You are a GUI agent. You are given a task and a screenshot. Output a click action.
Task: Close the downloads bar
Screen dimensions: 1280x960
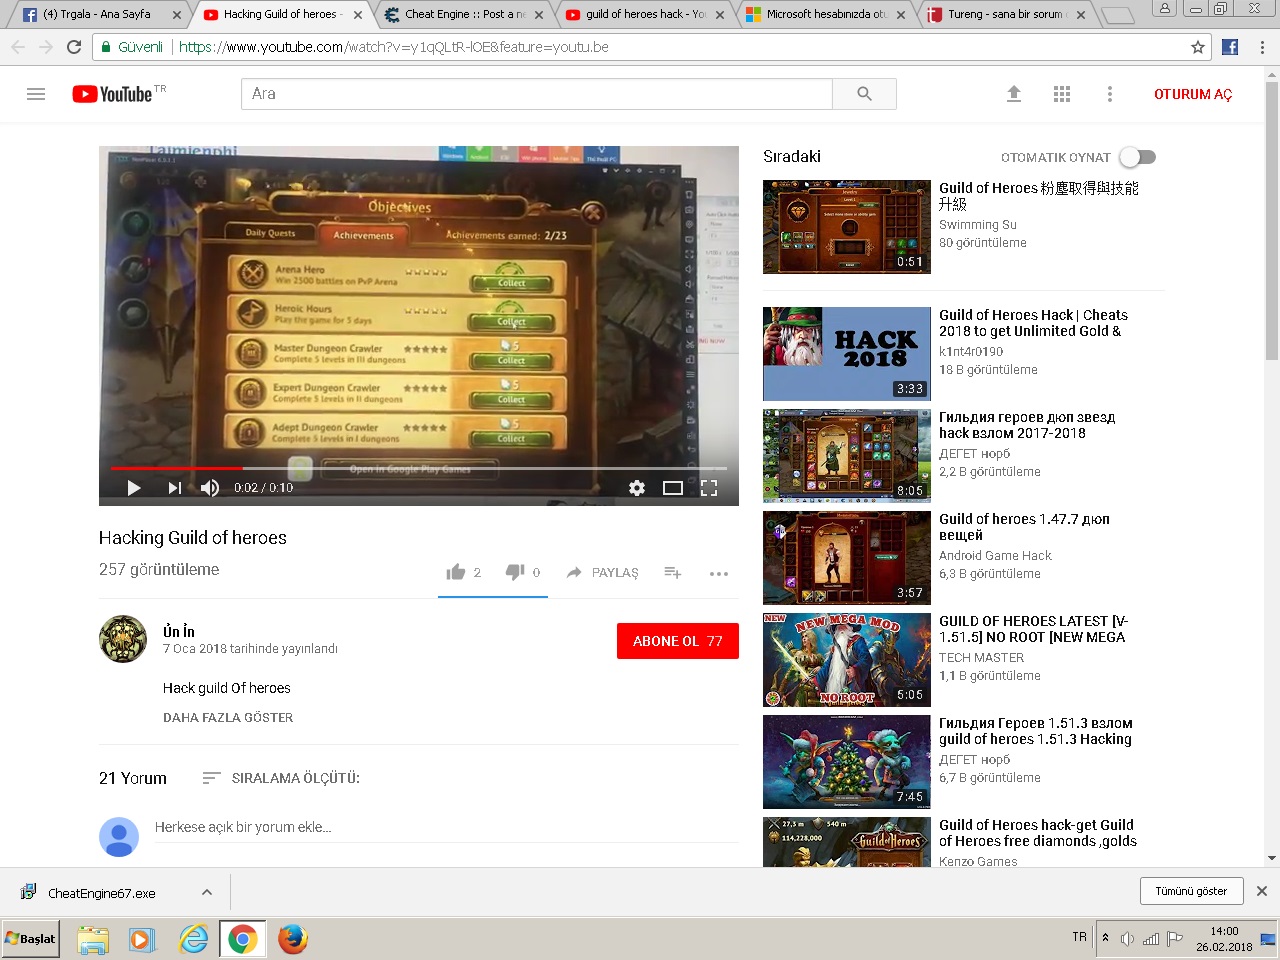pos(1262,891)
